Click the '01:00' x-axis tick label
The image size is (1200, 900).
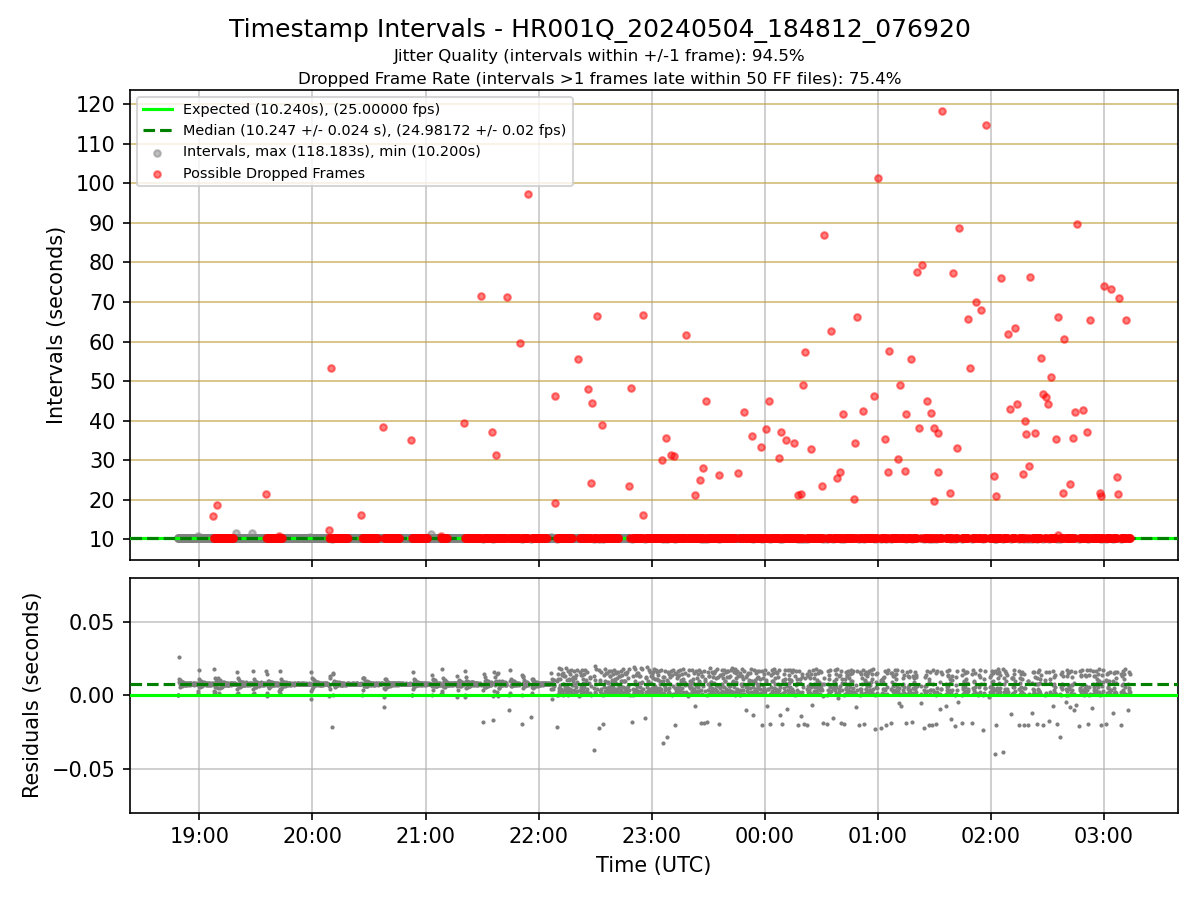click(x=878, y=836)
